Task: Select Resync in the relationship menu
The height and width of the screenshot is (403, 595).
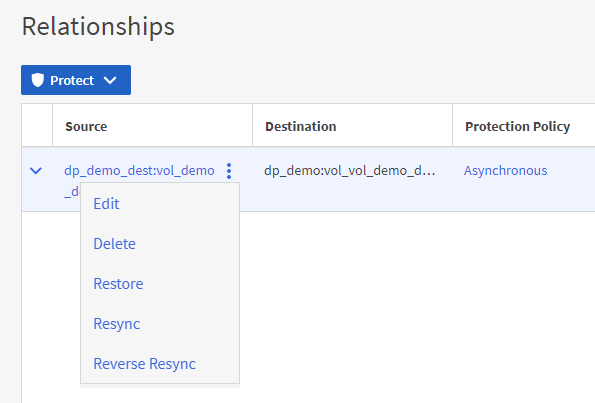Action: coord(116,324)
